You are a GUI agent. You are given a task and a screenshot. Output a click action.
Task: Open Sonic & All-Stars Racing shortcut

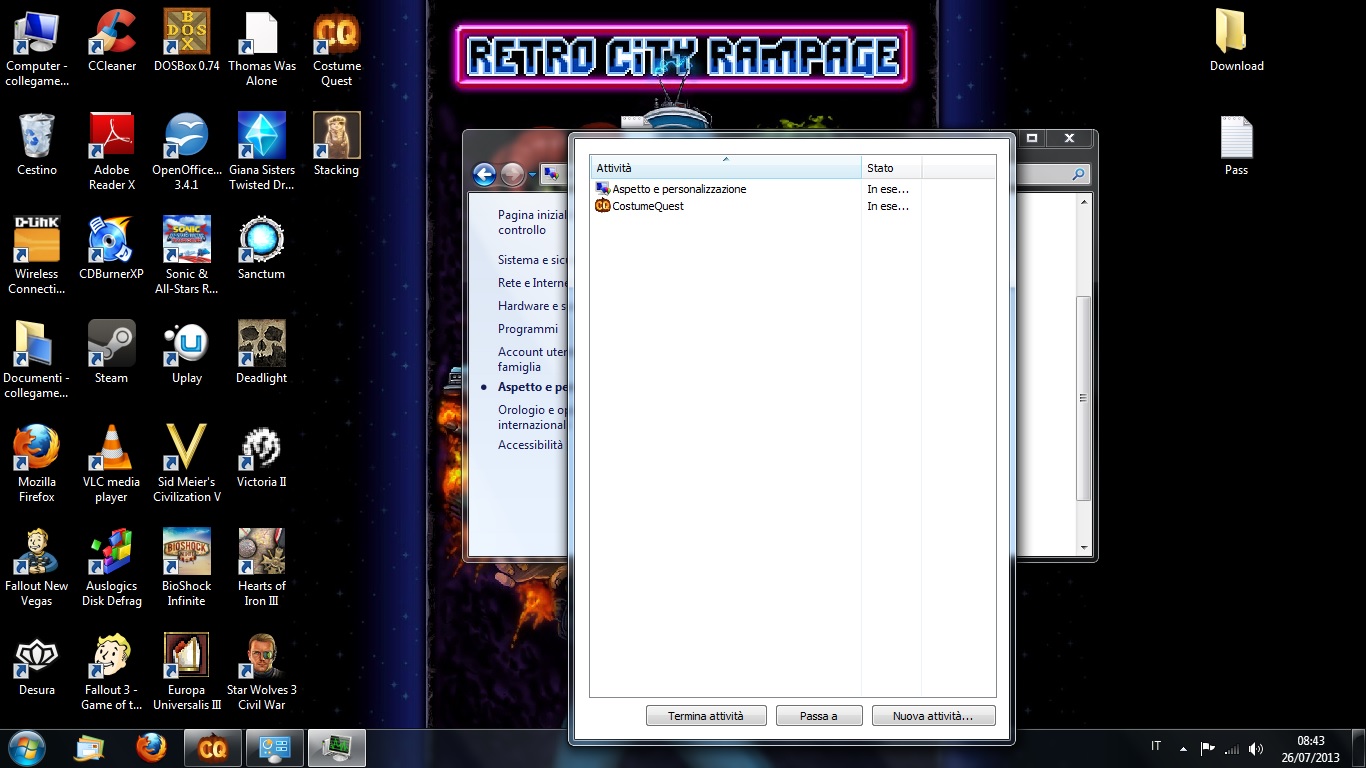click(187, 256)
